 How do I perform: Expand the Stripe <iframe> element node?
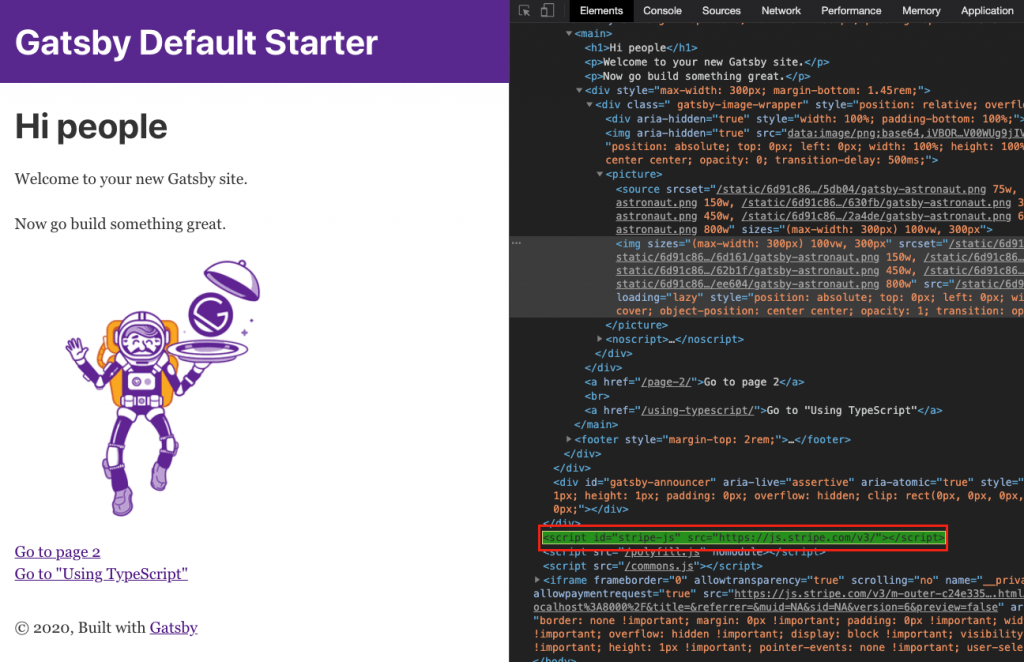point(537,580)
